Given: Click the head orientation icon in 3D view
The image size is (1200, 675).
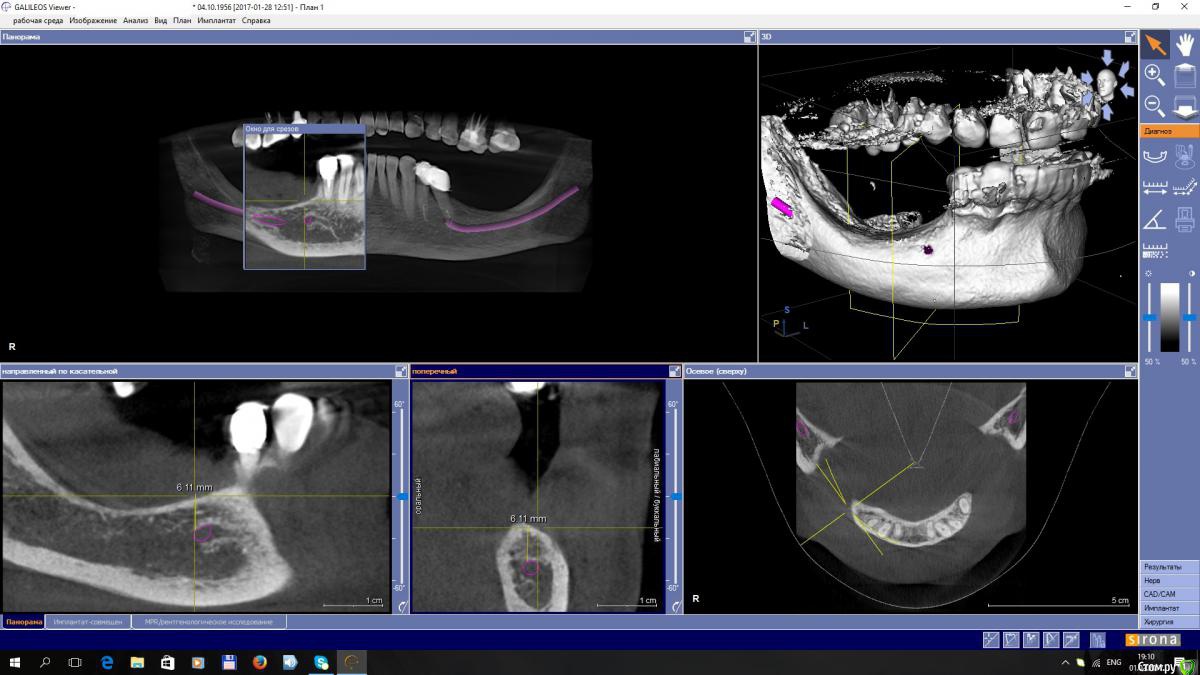Looking at the screenshot, I should (x=1105, y=79).
